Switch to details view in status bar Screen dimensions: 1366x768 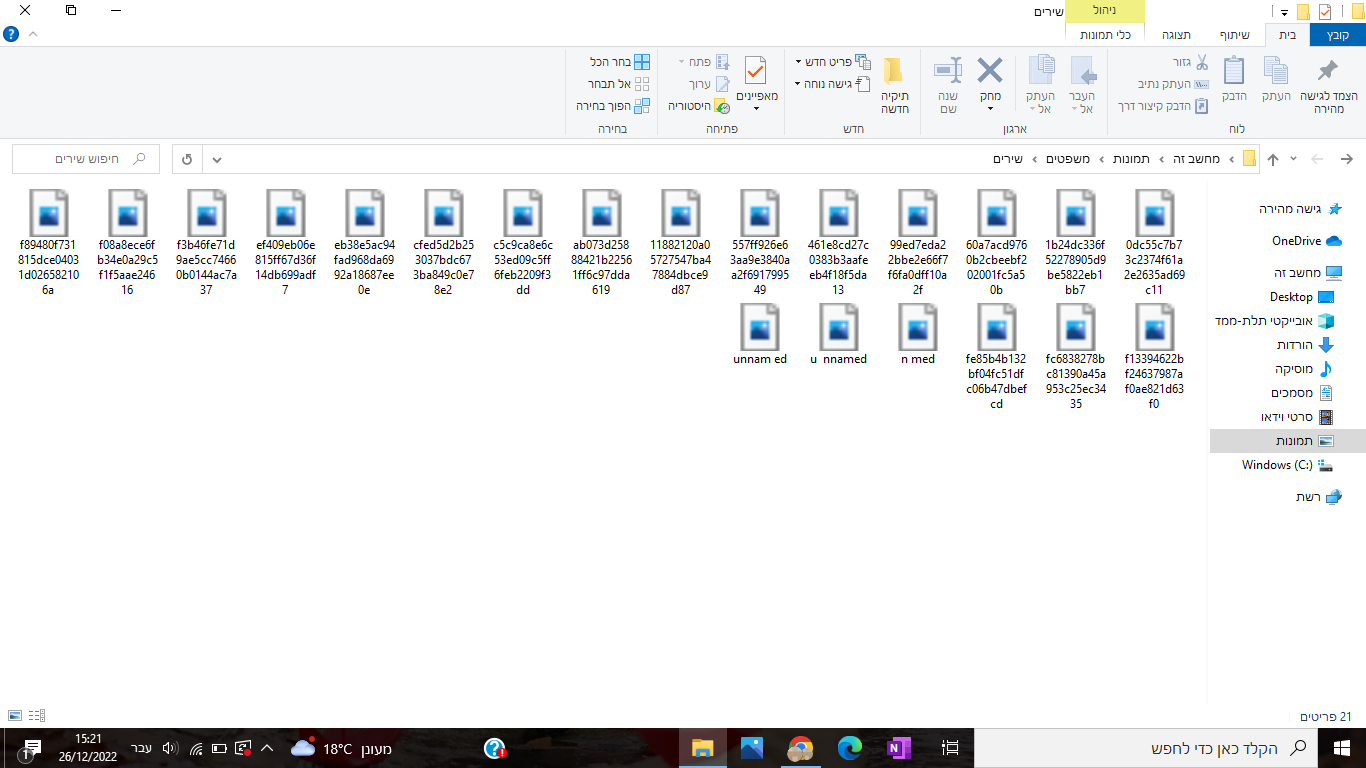(37, 716)
